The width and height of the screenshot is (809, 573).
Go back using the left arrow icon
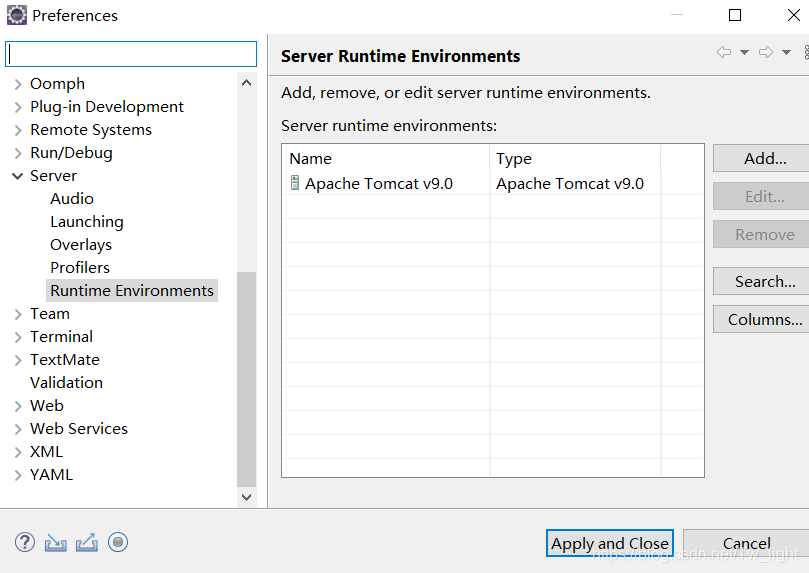click(x=724, y=52)
